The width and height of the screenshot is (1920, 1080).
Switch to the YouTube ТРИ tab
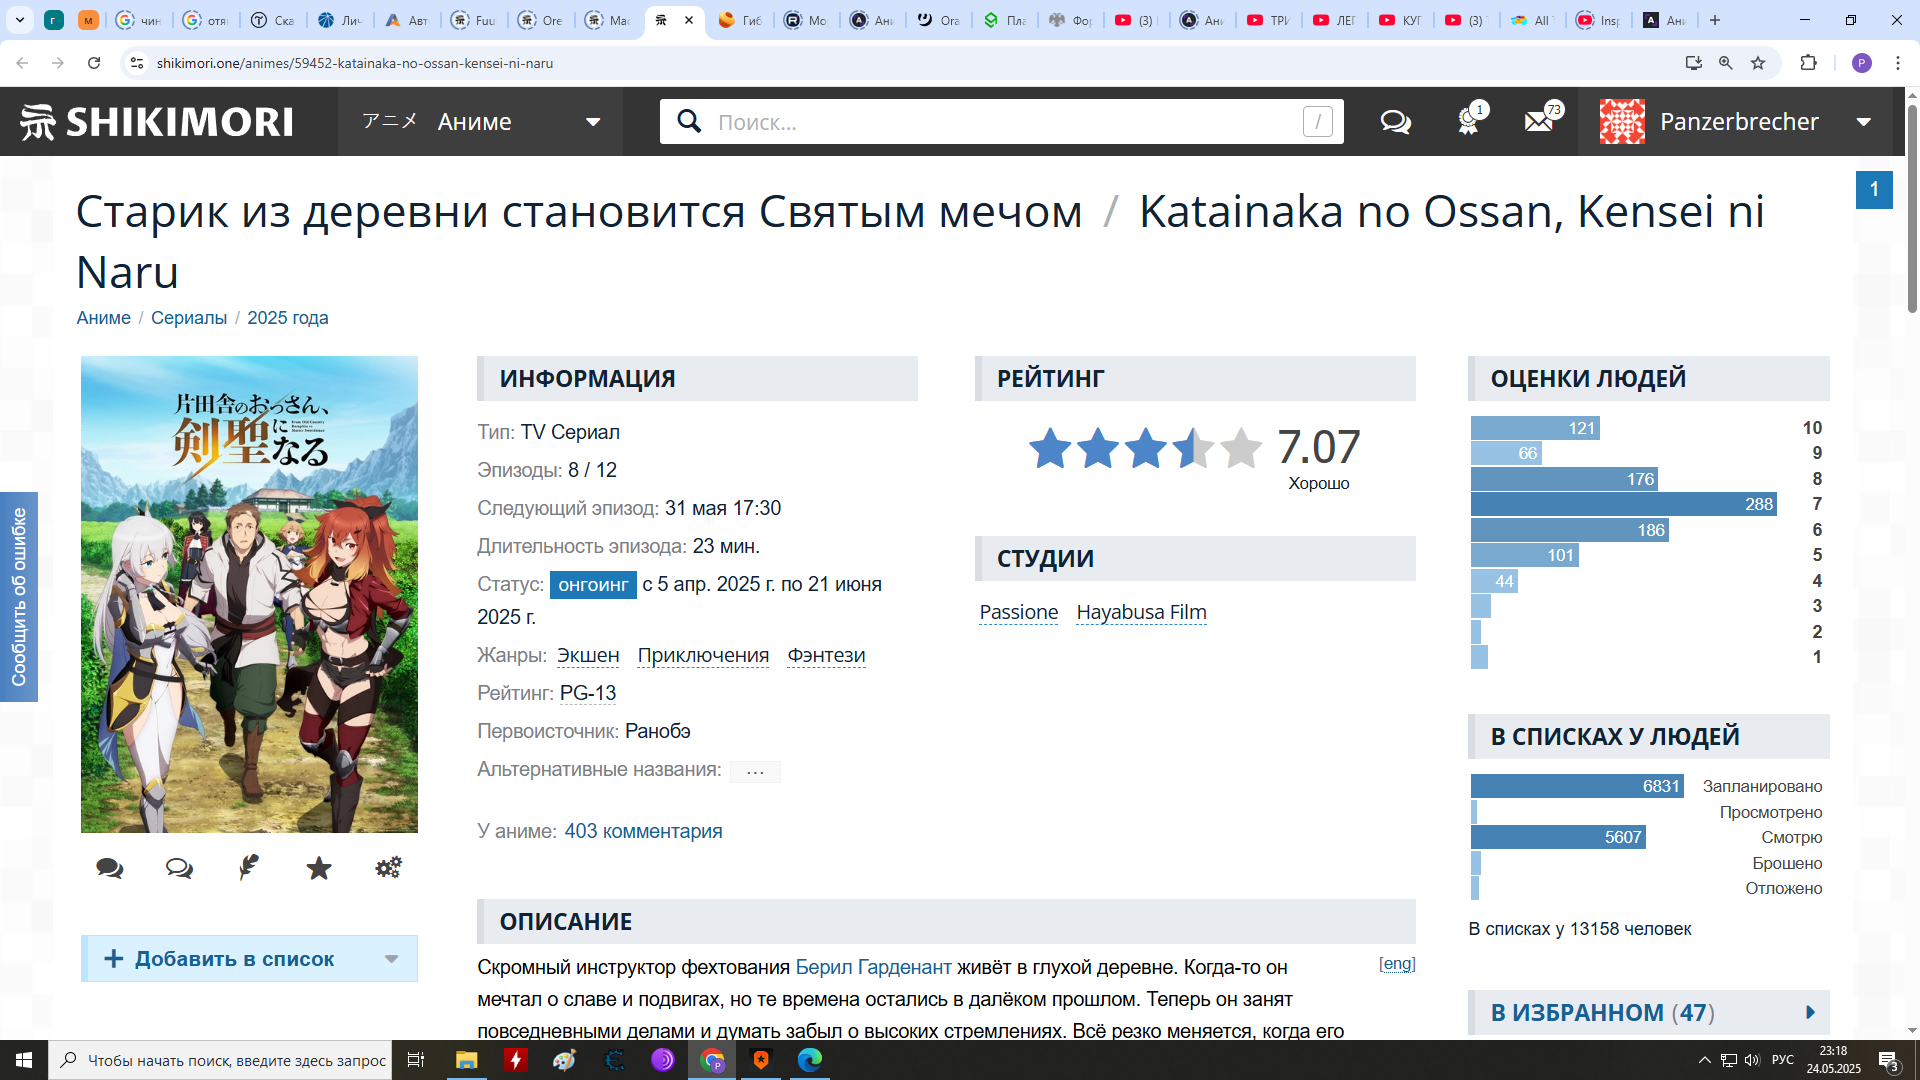click(x=1269, y=20)
